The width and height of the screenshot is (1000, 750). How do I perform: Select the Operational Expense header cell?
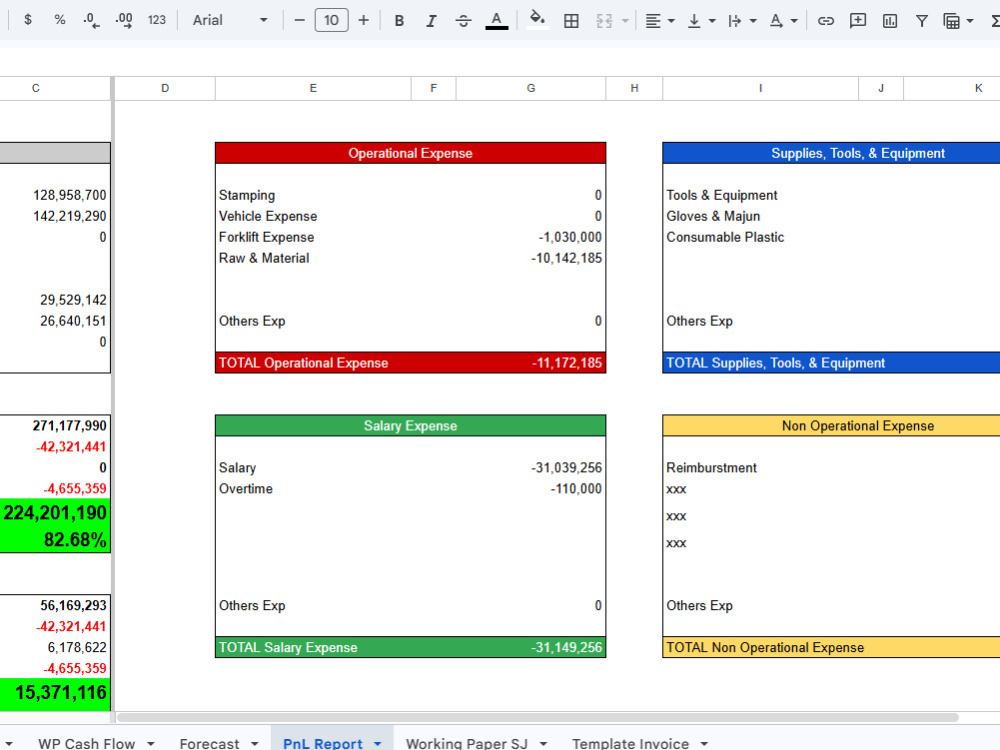pos(410,153)
